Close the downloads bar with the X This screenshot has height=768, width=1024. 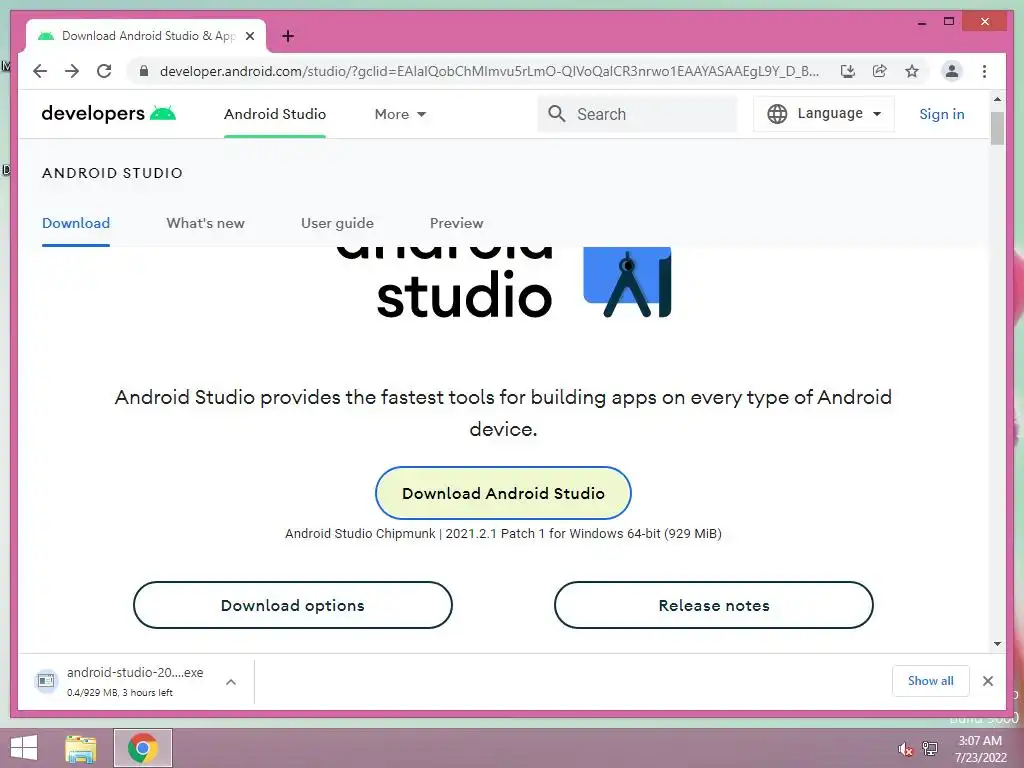point(988,681)
